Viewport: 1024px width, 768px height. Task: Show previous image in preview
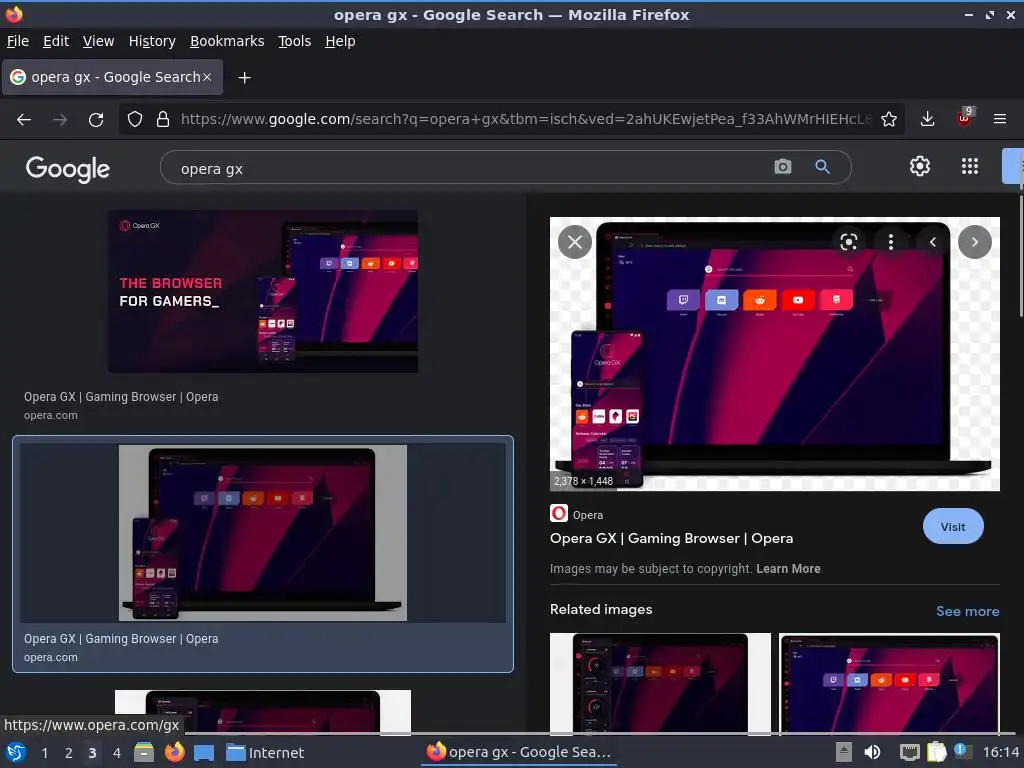pyautogui.click(x=933, y=242)
